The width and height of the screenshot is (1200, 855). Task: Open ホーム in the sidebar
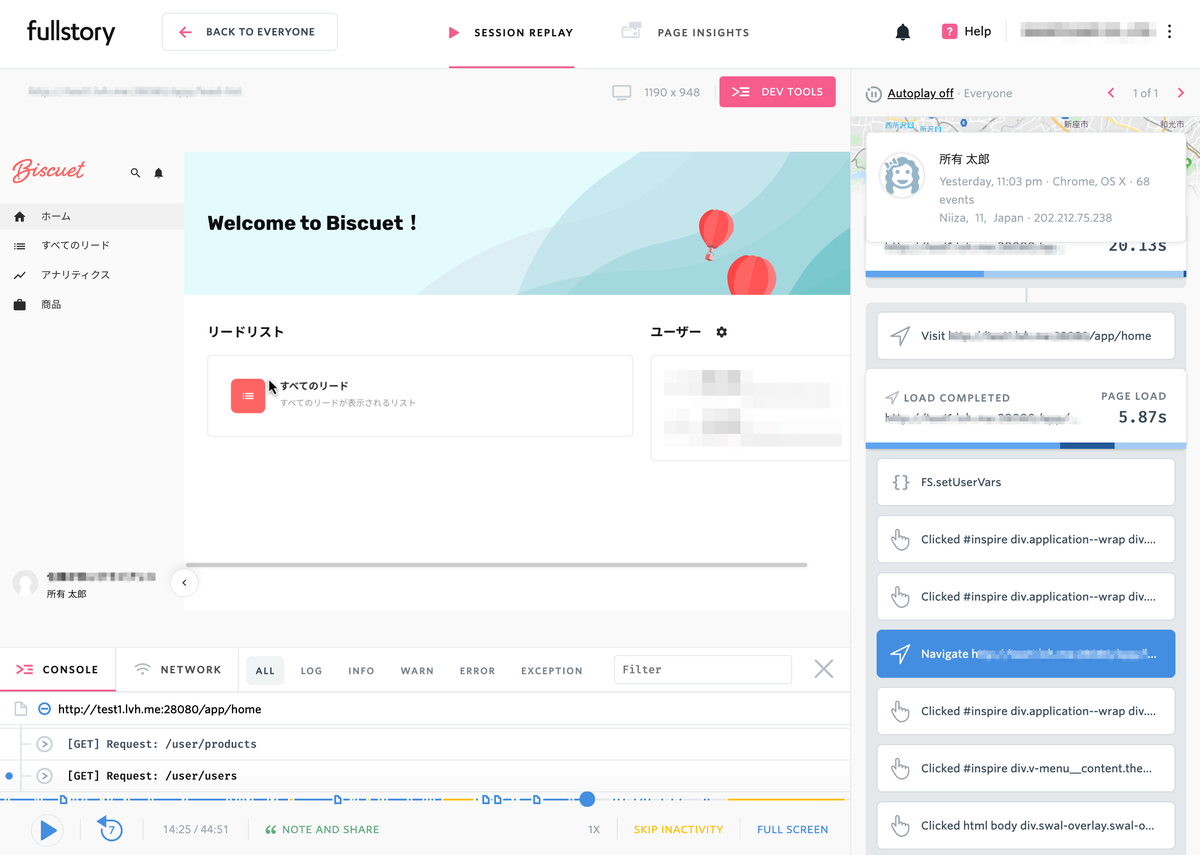point(92,216)
